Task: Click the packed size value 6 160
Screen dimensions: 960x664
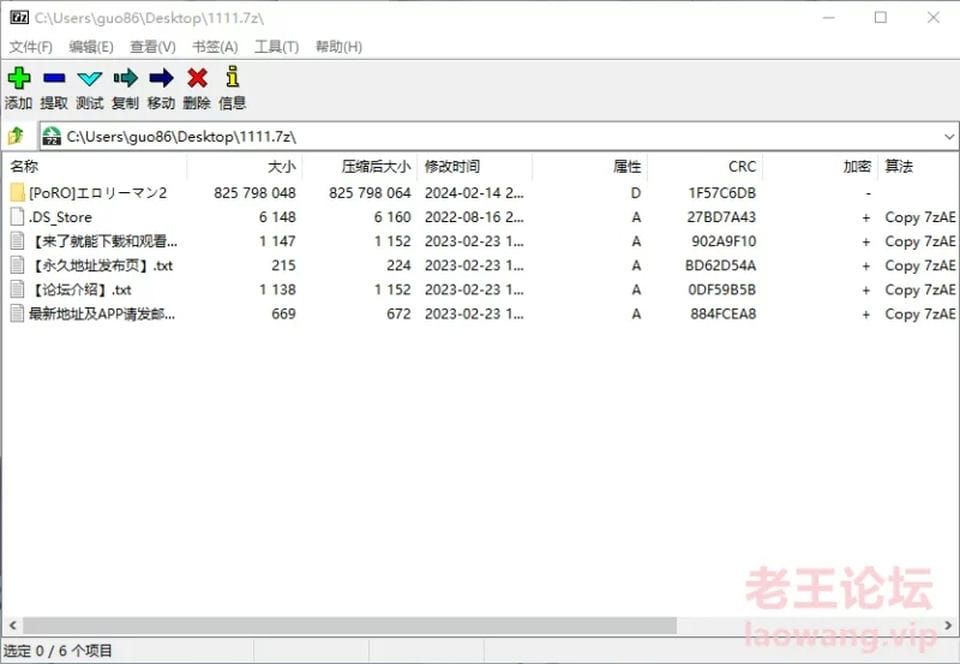Action: 392,217
